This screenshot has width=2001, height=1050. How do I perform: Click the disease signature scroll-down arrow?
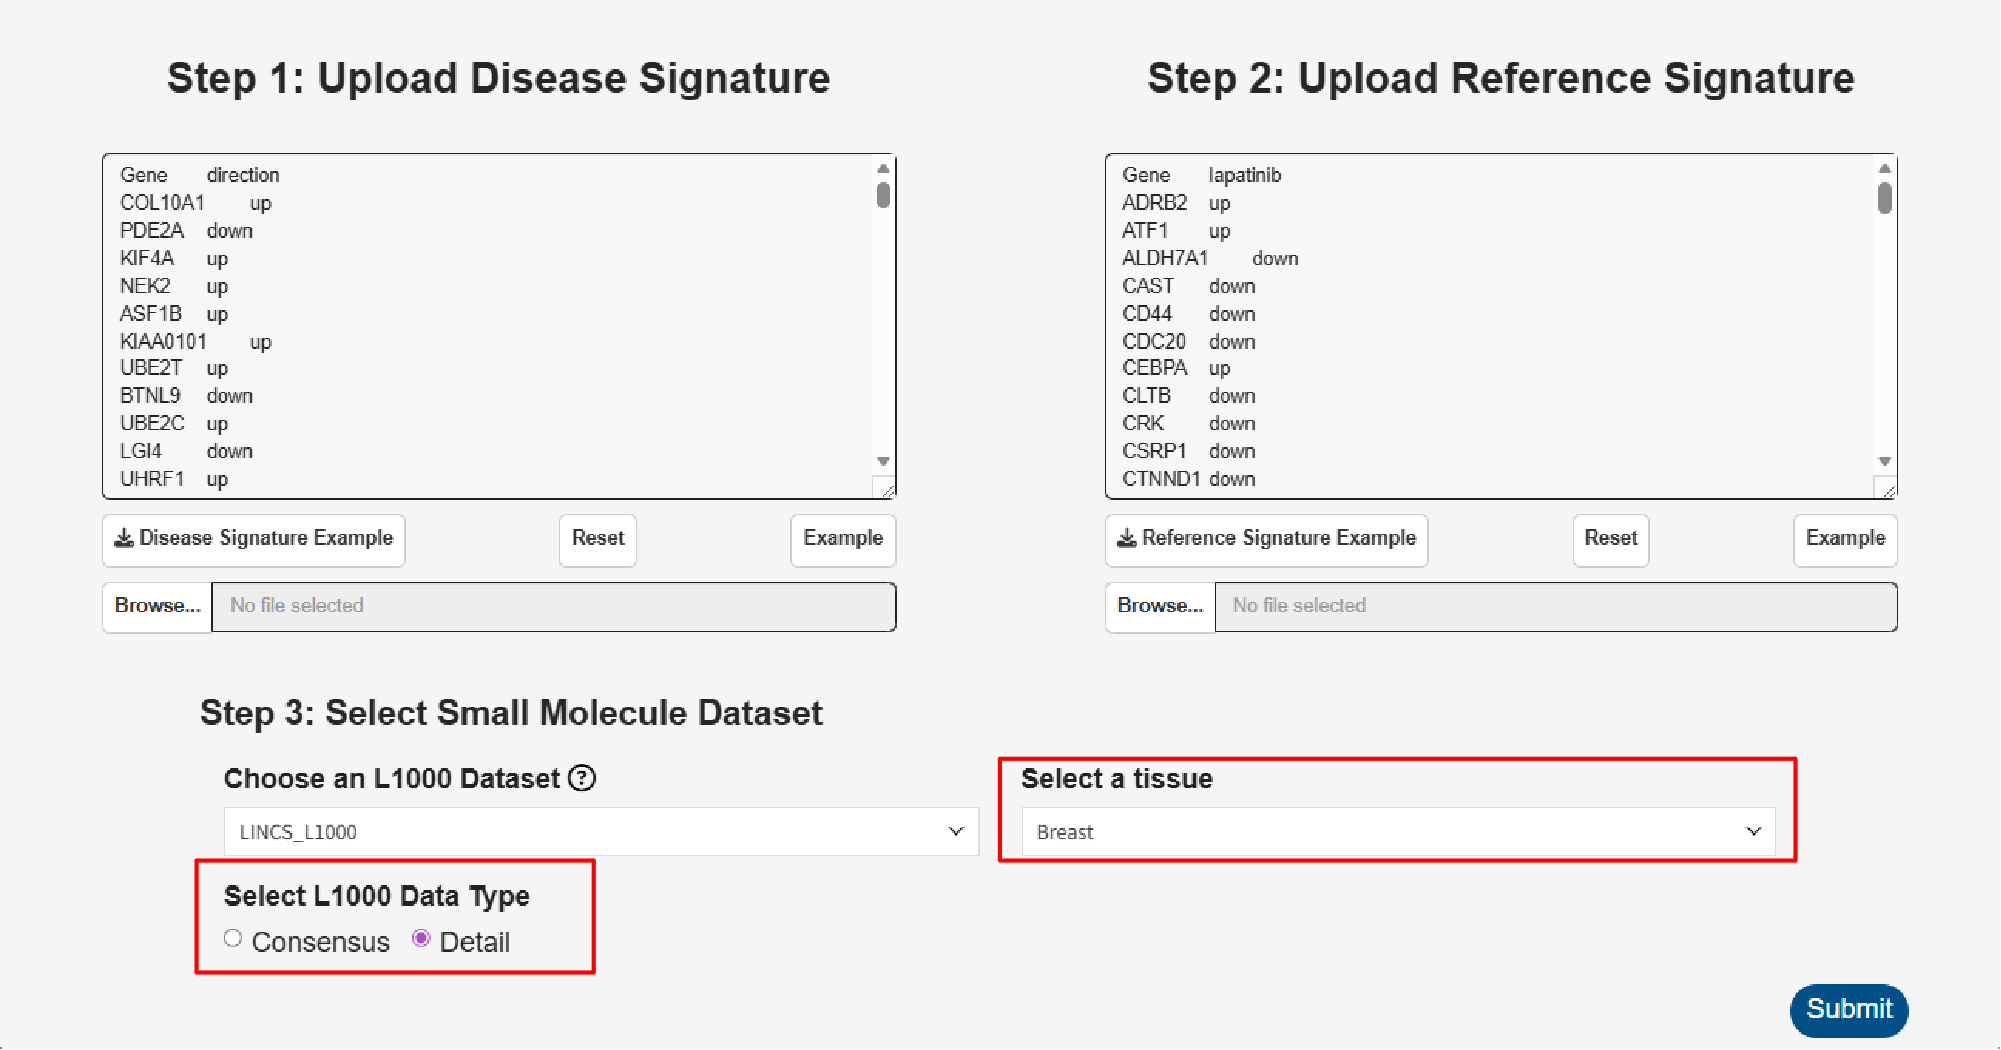883,461
